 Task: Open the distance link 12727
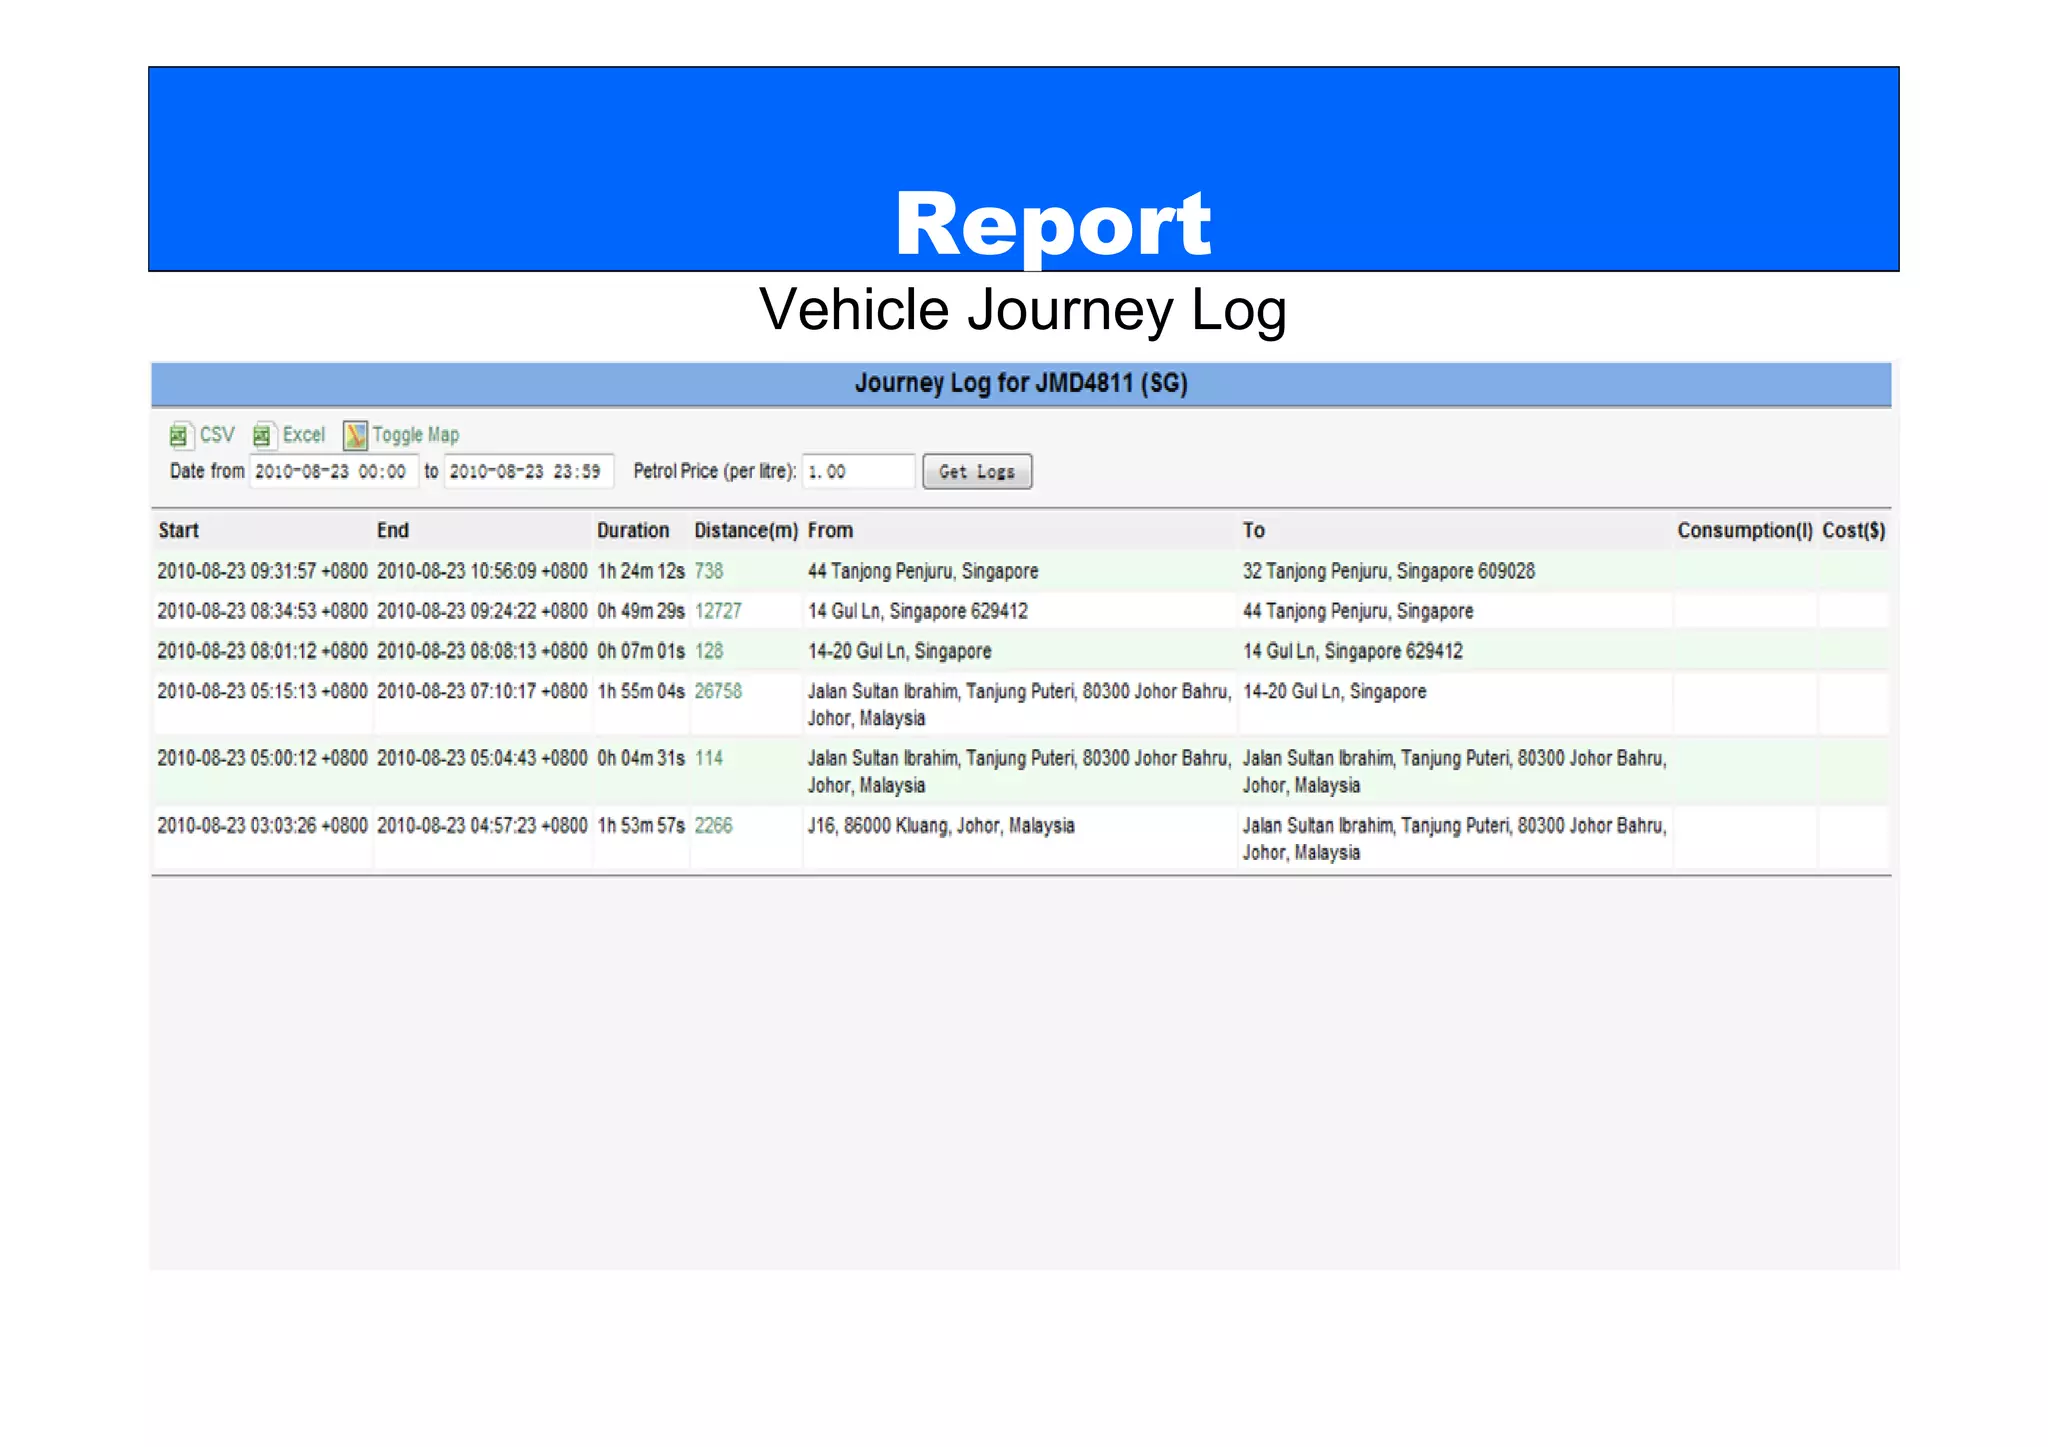click(718, 611)
